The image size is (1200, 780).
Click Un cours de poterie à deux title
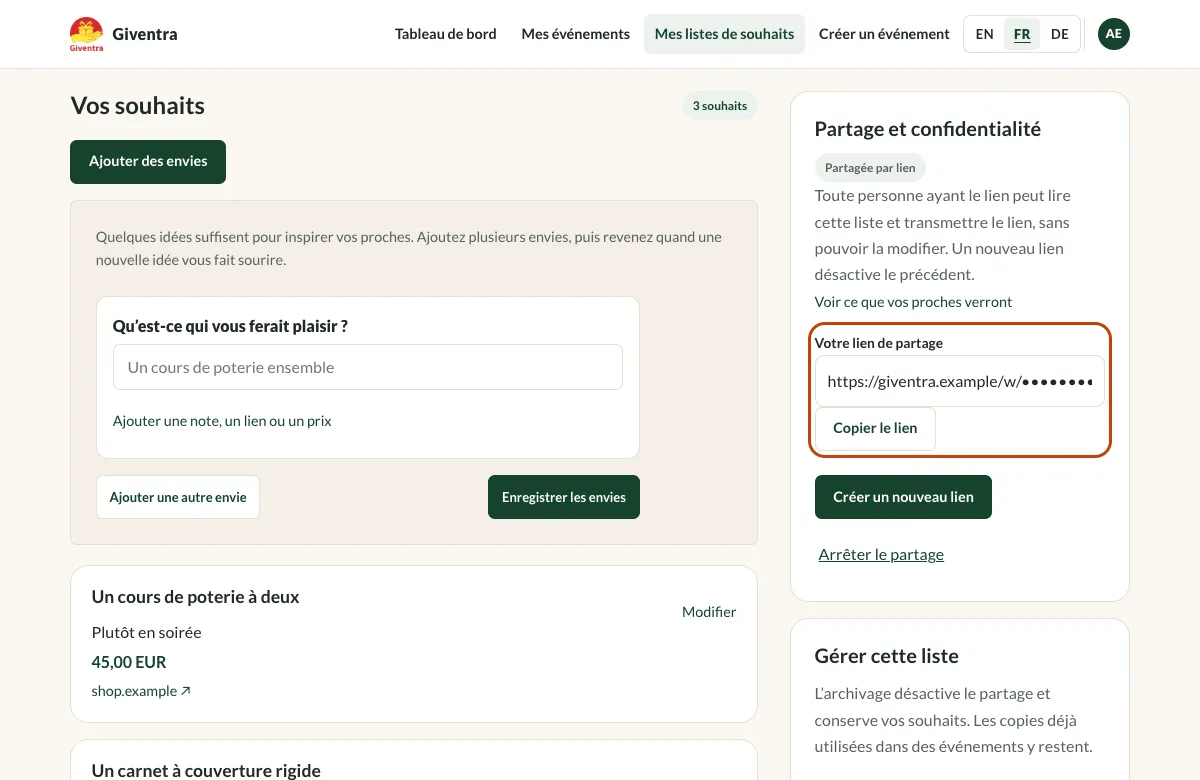tap(195, 597)
